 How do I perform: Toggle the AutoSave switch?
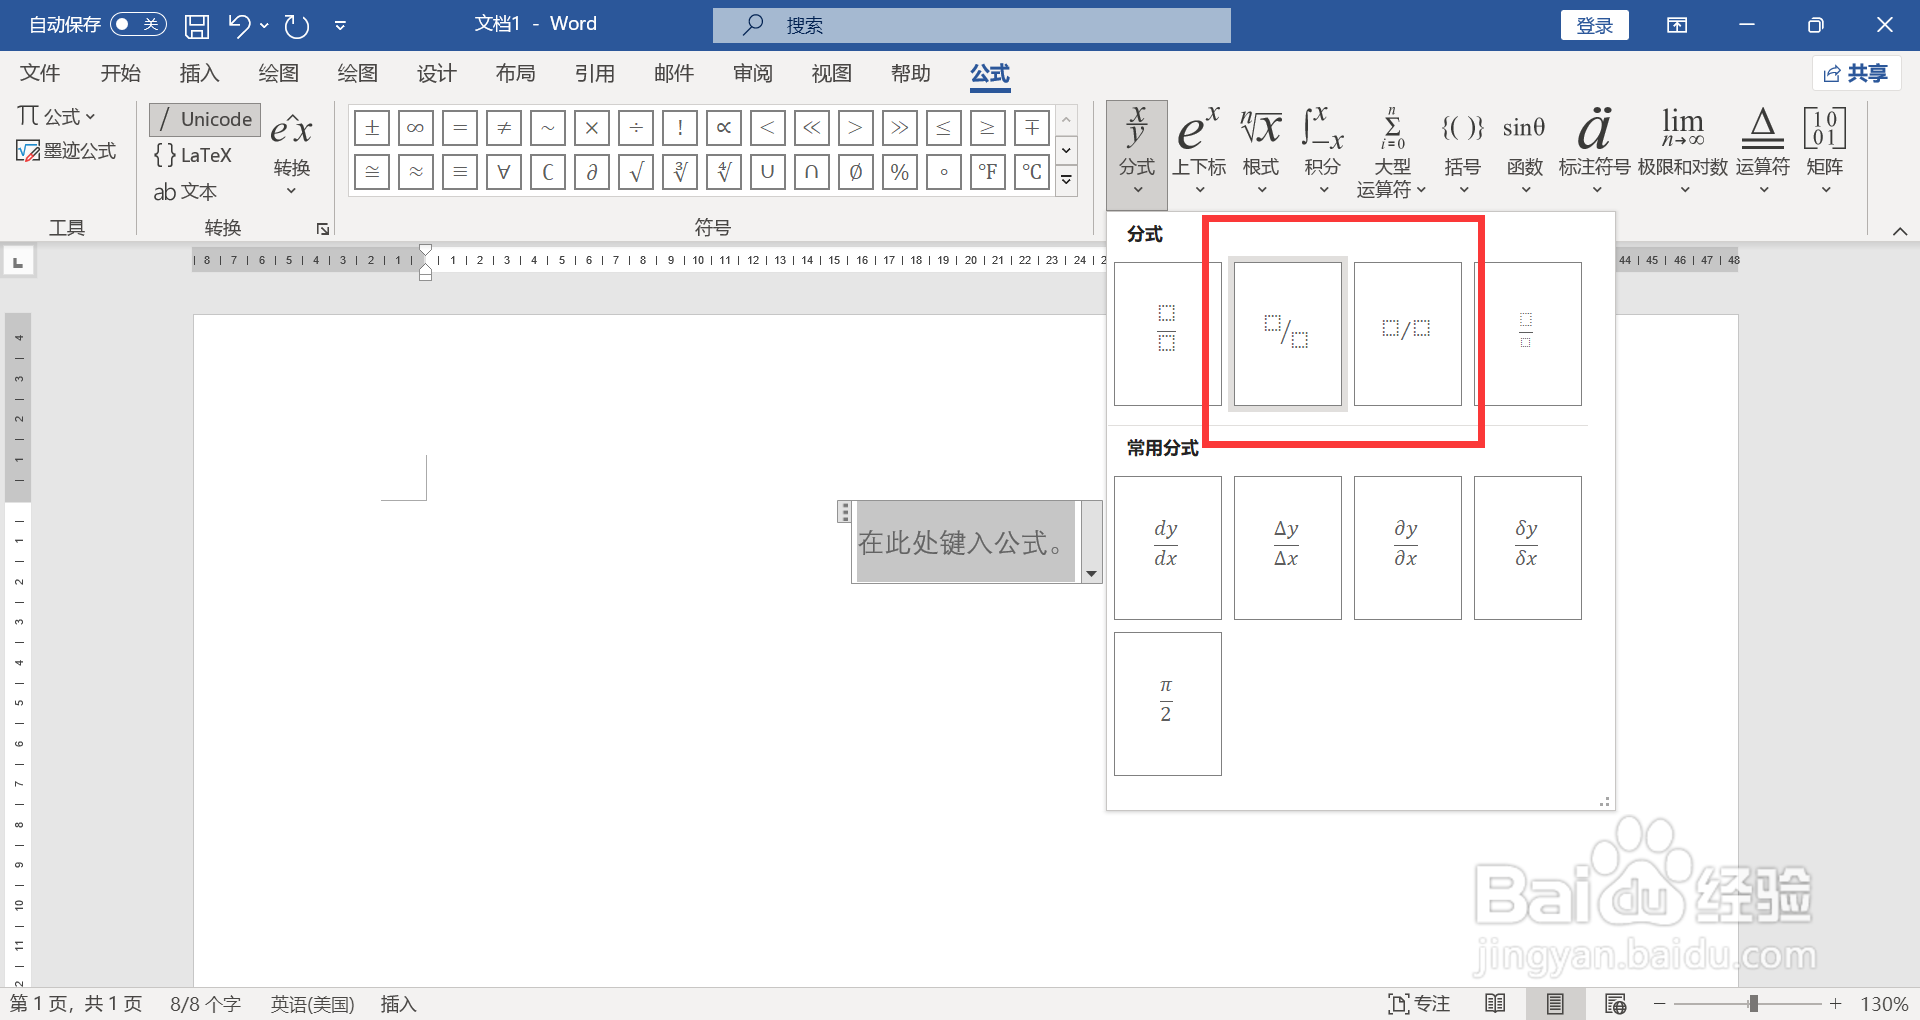click(x=137, y=24)
